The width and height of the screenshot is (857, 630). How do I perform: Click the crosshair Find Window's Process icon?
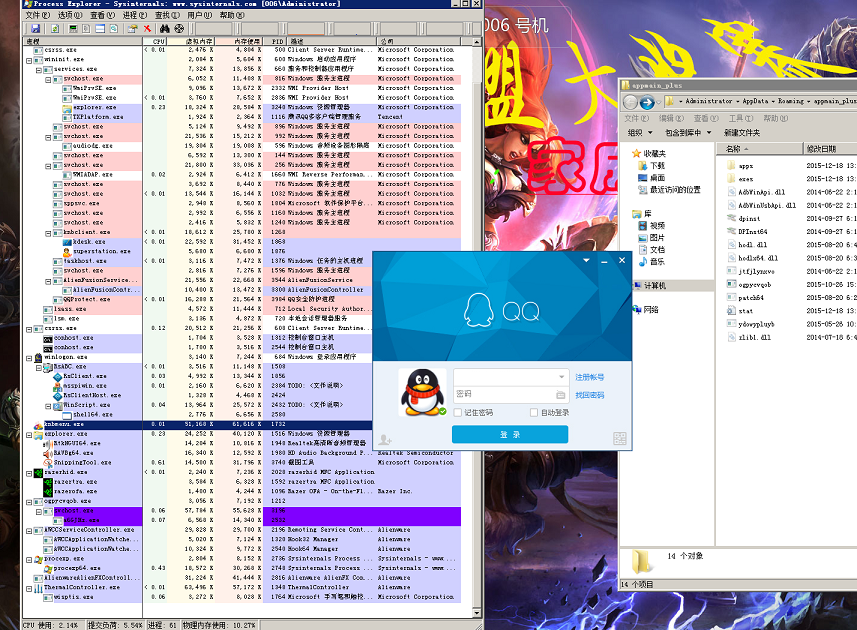click(179, 28)
